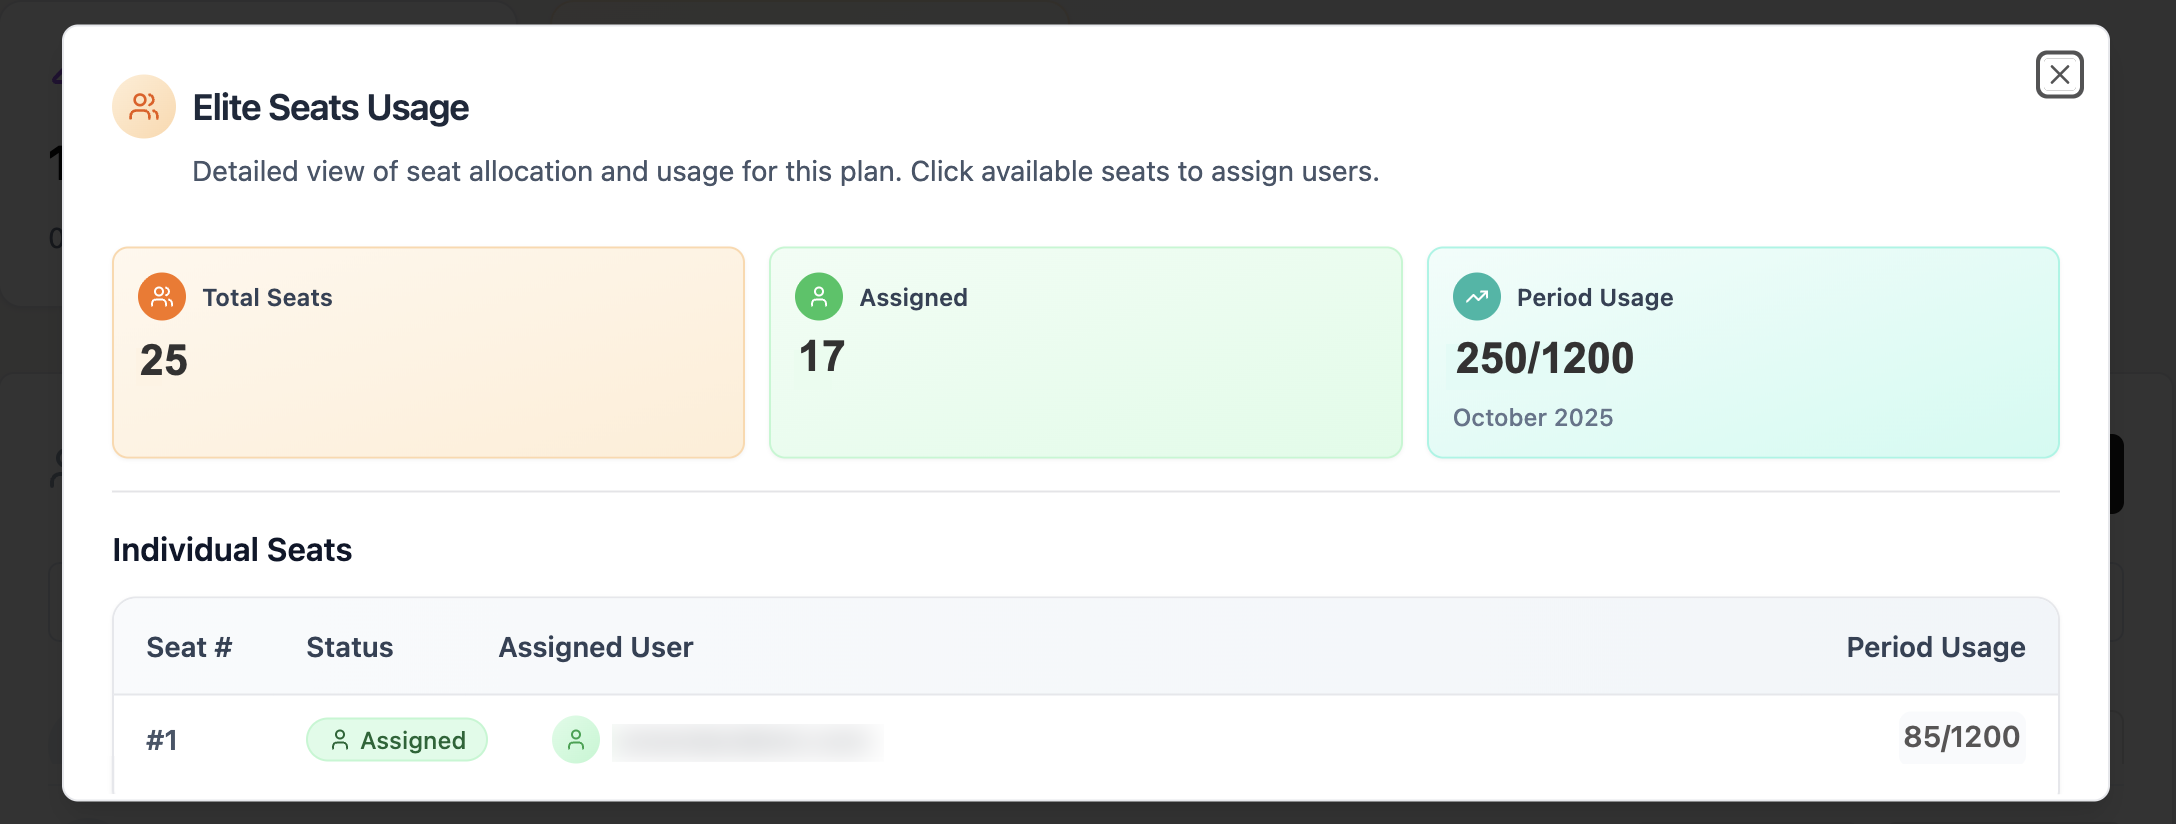Click the October 2025 period label

(x=1532, y=418)
